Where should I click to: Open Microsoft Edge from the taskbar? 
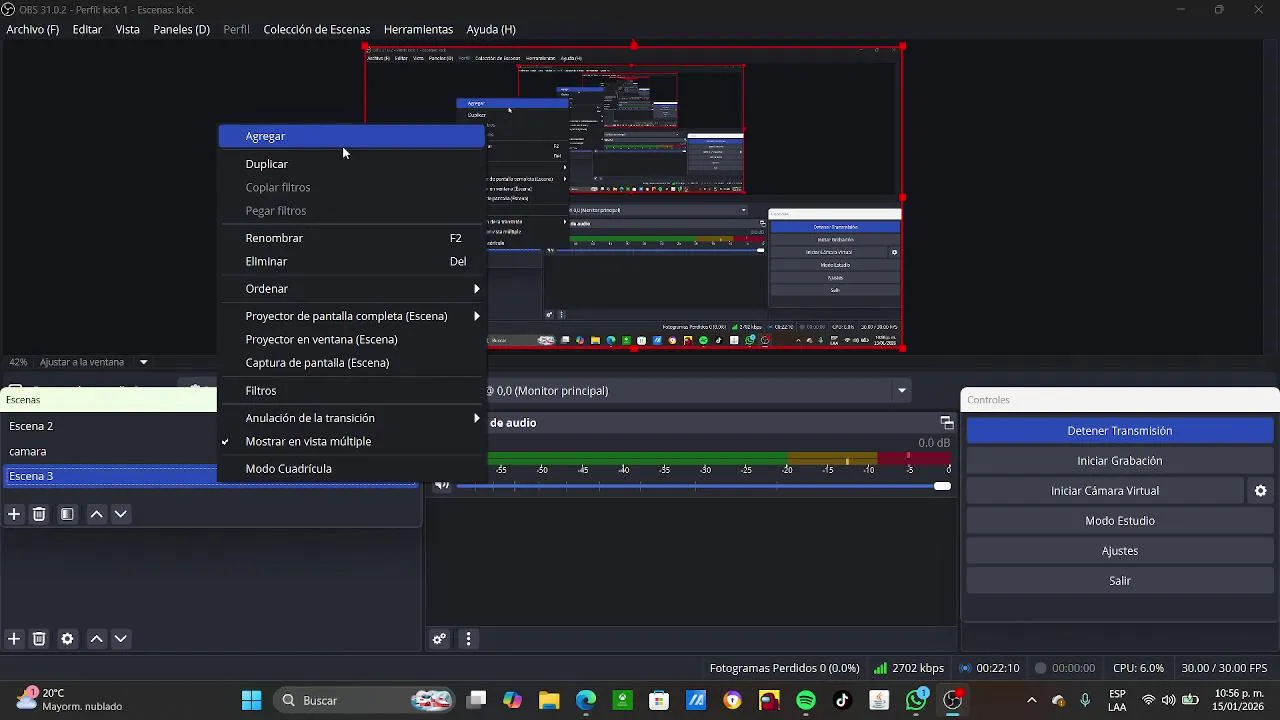click(x=585, y=700)
